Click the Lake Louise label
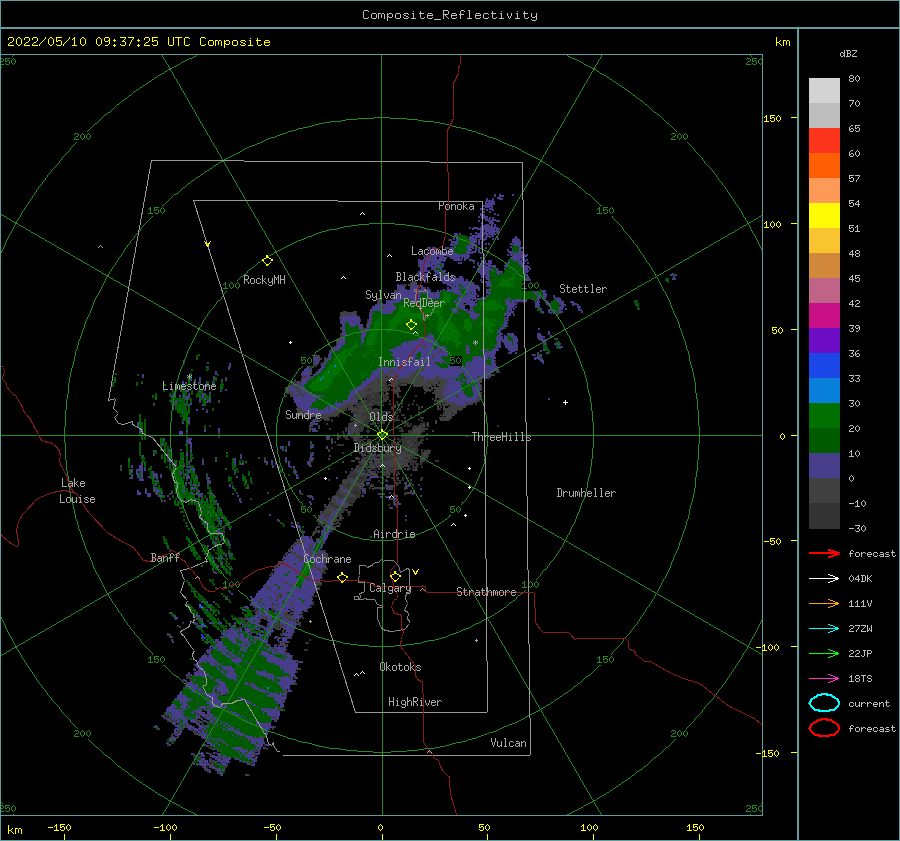 point(77,491)
